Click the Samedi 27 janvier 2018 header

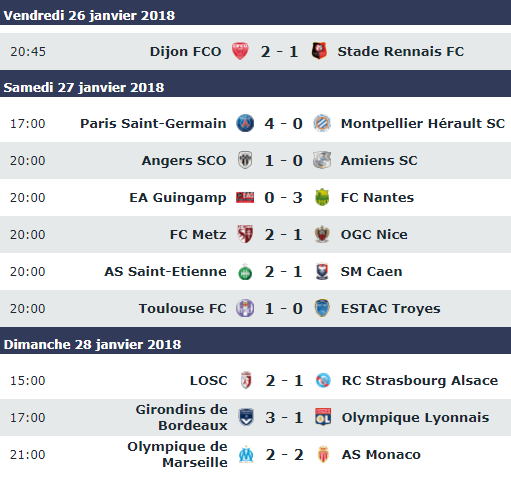pos(84,87)
